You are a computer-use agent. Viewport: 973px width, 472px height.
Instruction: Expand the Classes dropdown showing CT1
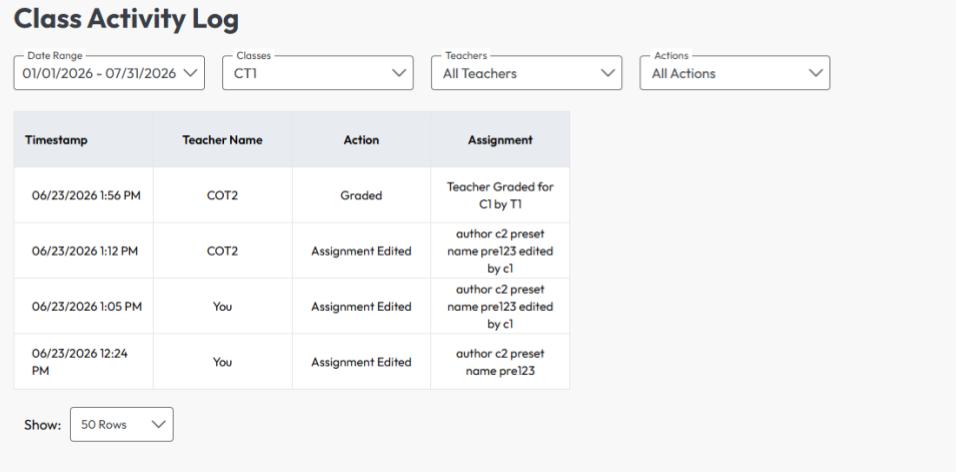pos(318,73)
